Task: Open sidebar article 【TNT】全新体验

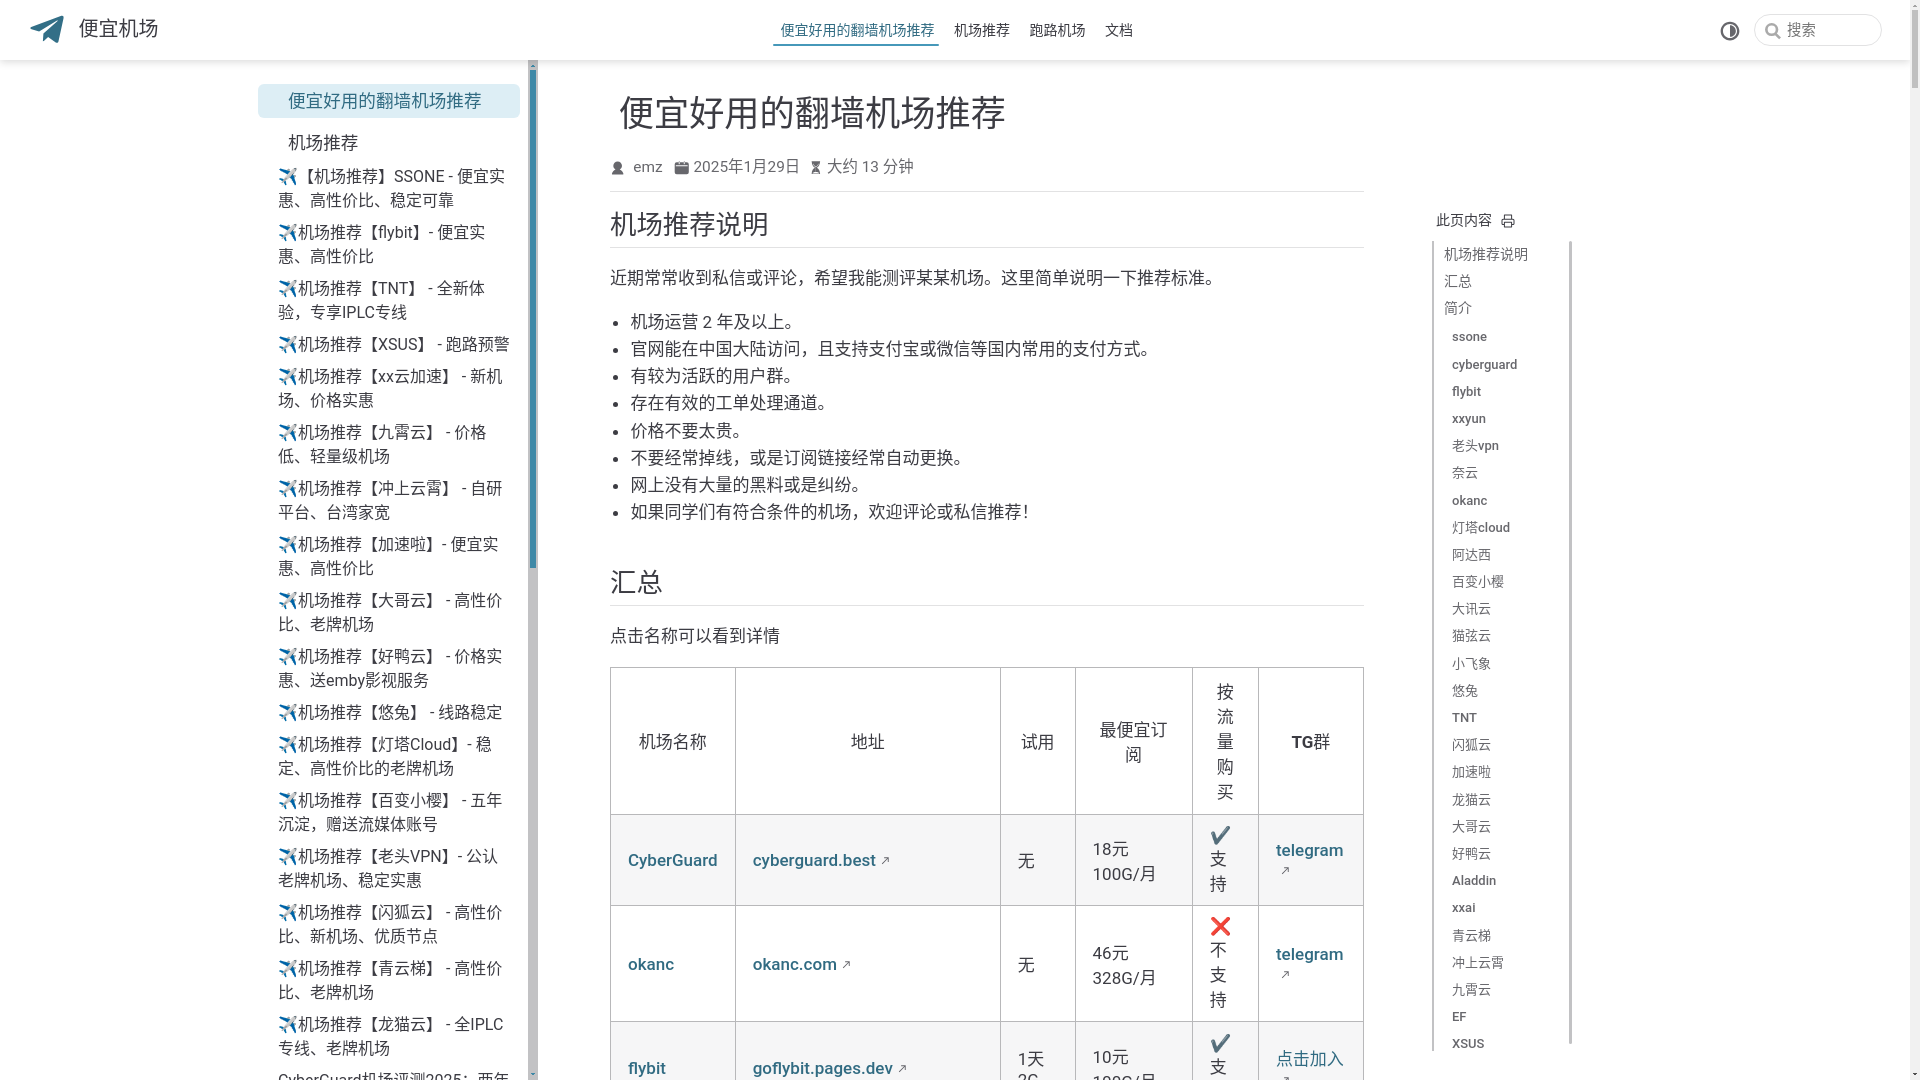Action: pyautogui.click(x=394, y=300)
